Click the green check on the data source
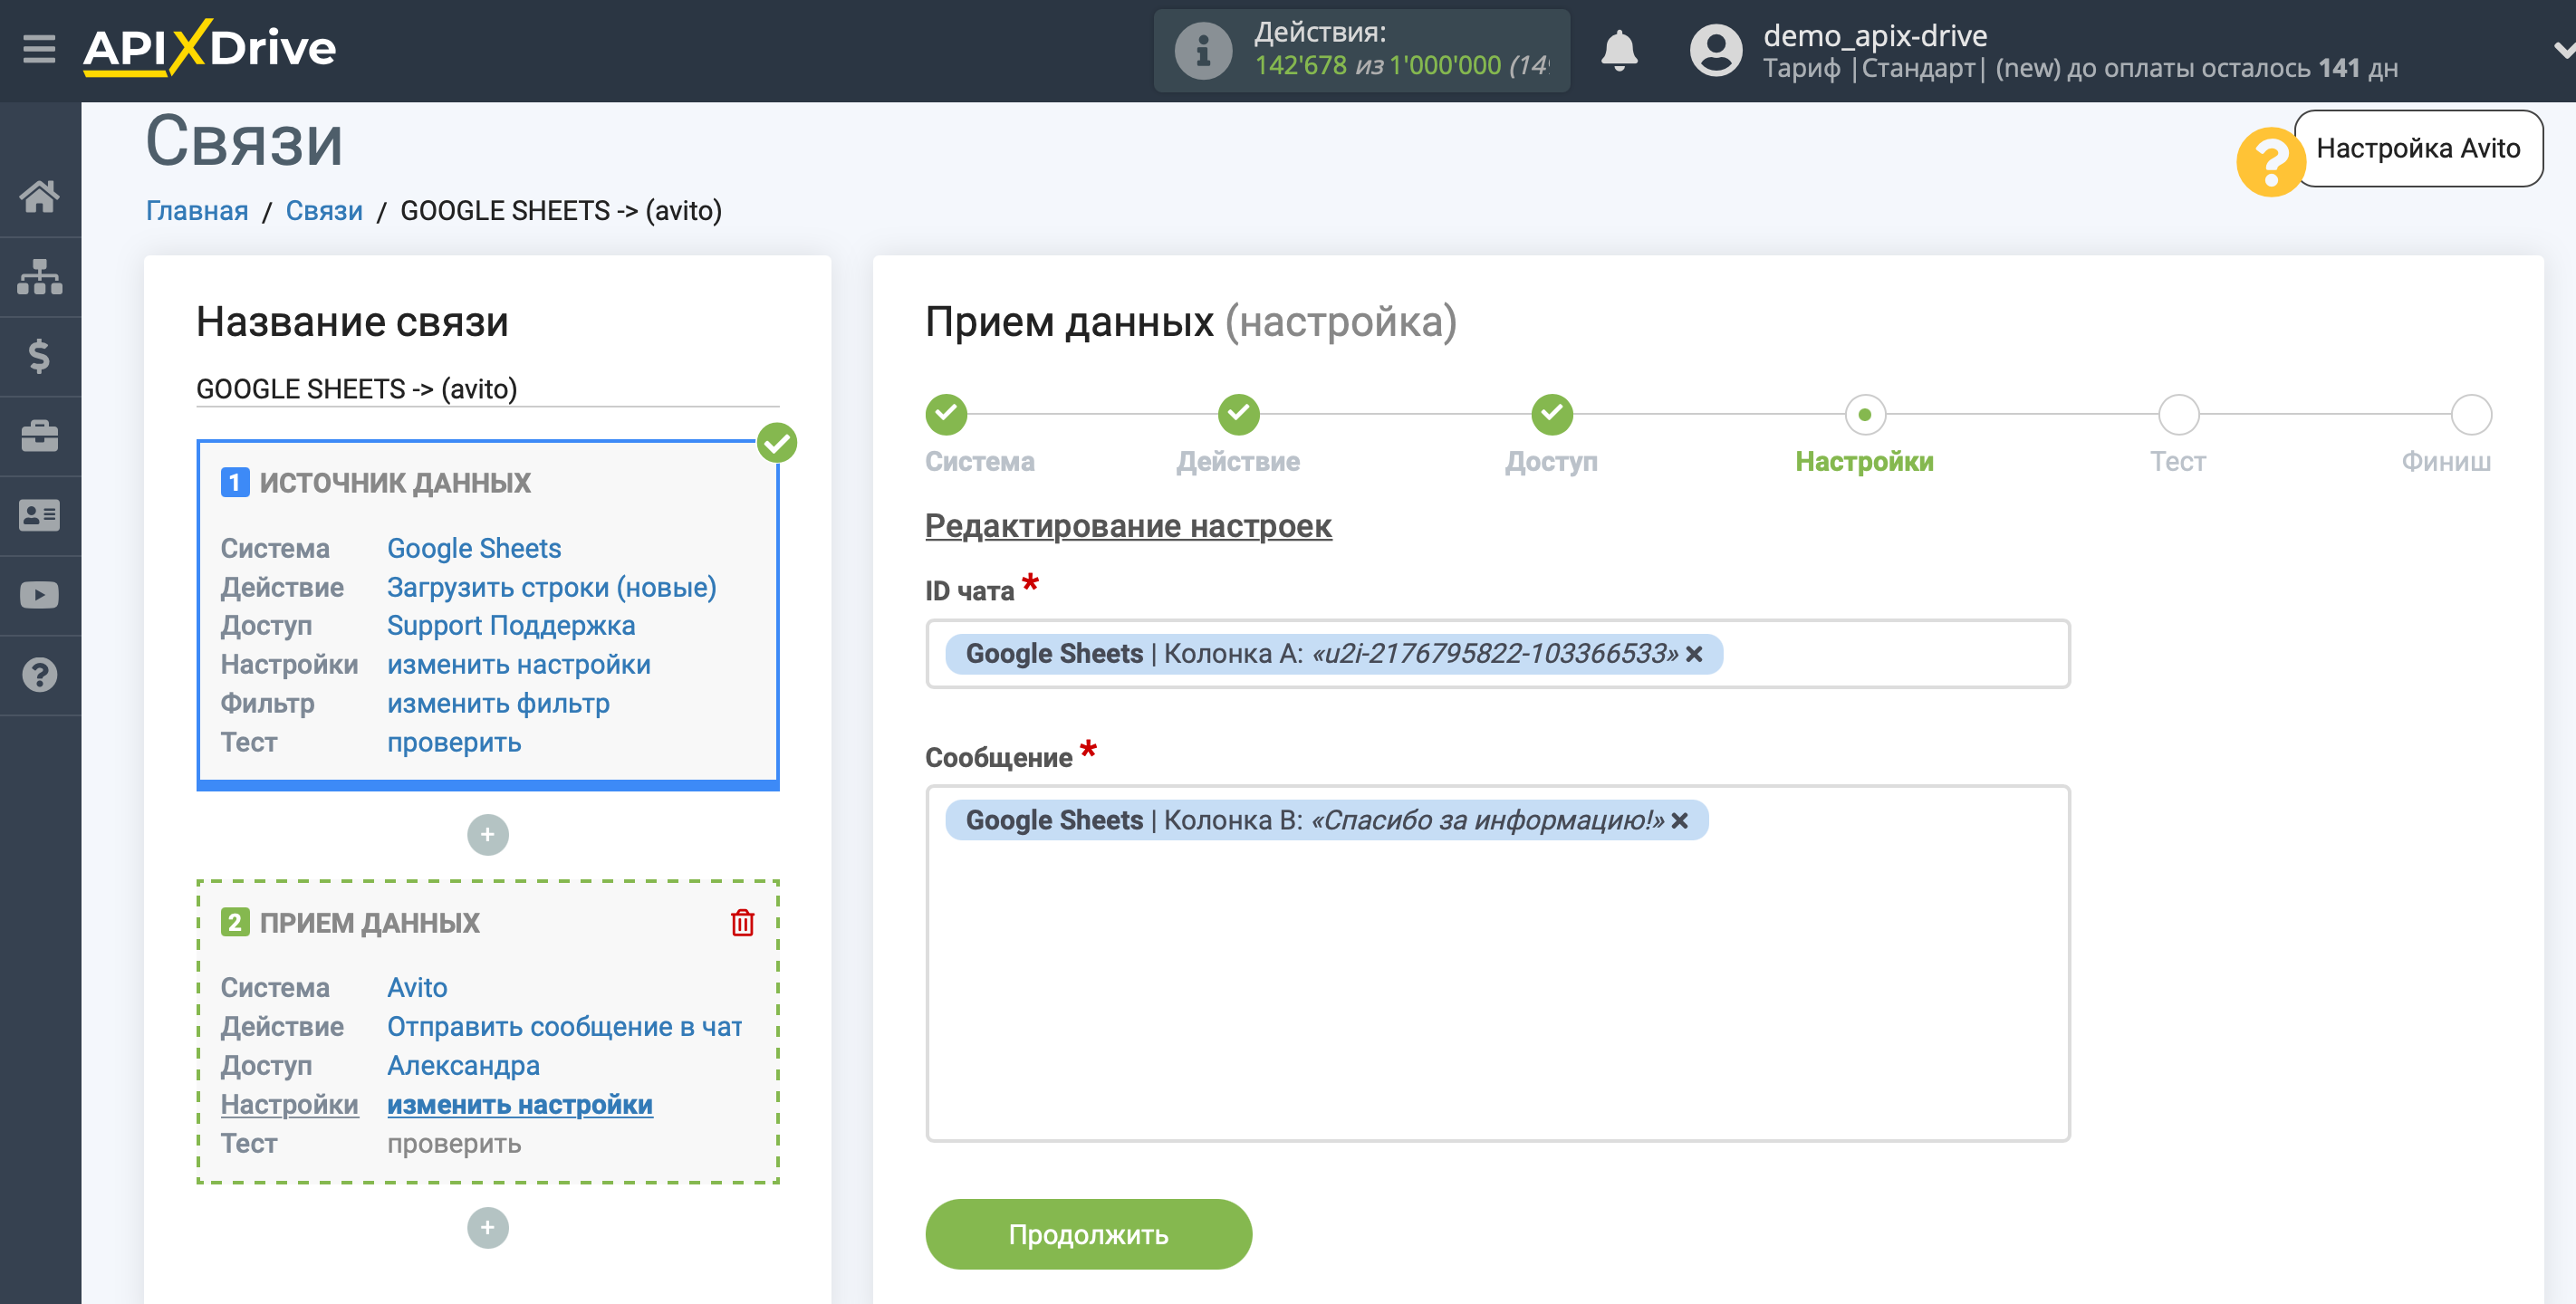The image size is (2576, 1304). click(777, 442)
